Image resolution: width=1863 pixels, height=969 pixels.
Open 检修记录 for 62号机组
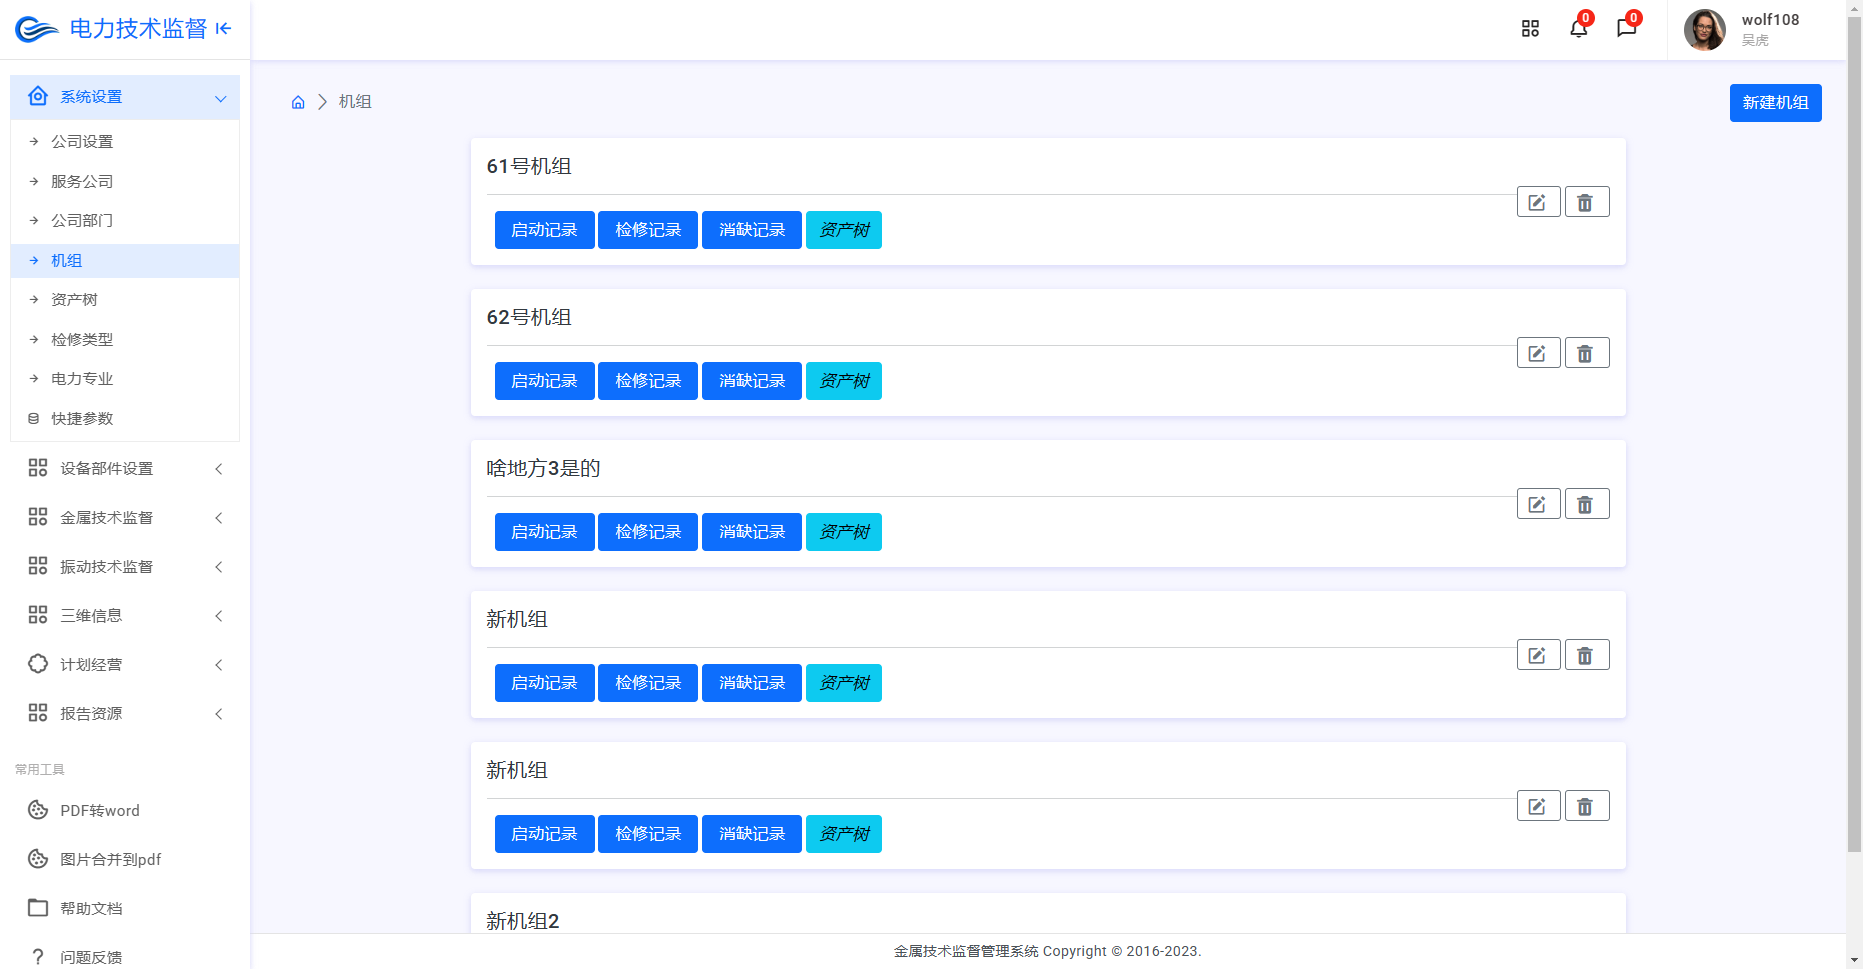[648, 381]
